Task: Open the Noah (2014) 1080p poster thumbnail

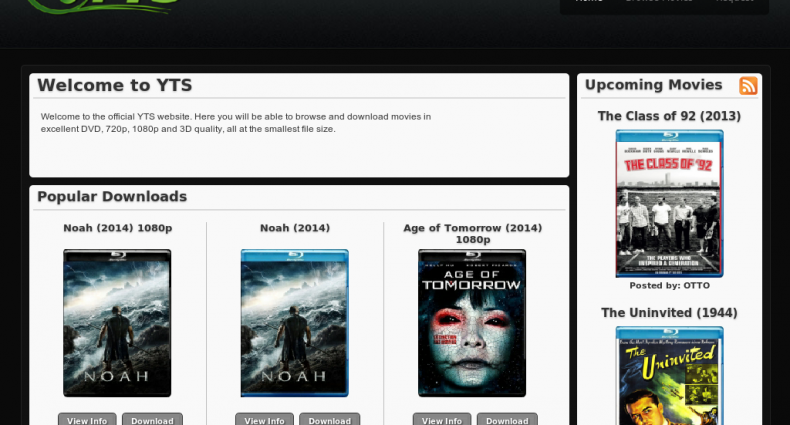Action: point(117,323)
